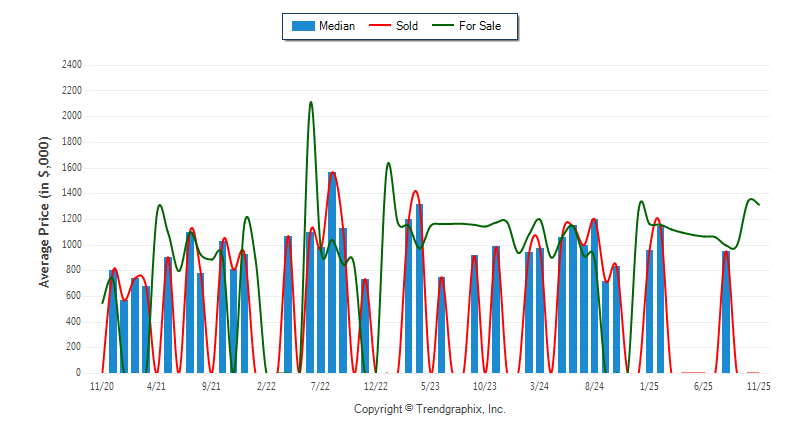Select the 10/23 x-axis date label

(x=485, y=385)
